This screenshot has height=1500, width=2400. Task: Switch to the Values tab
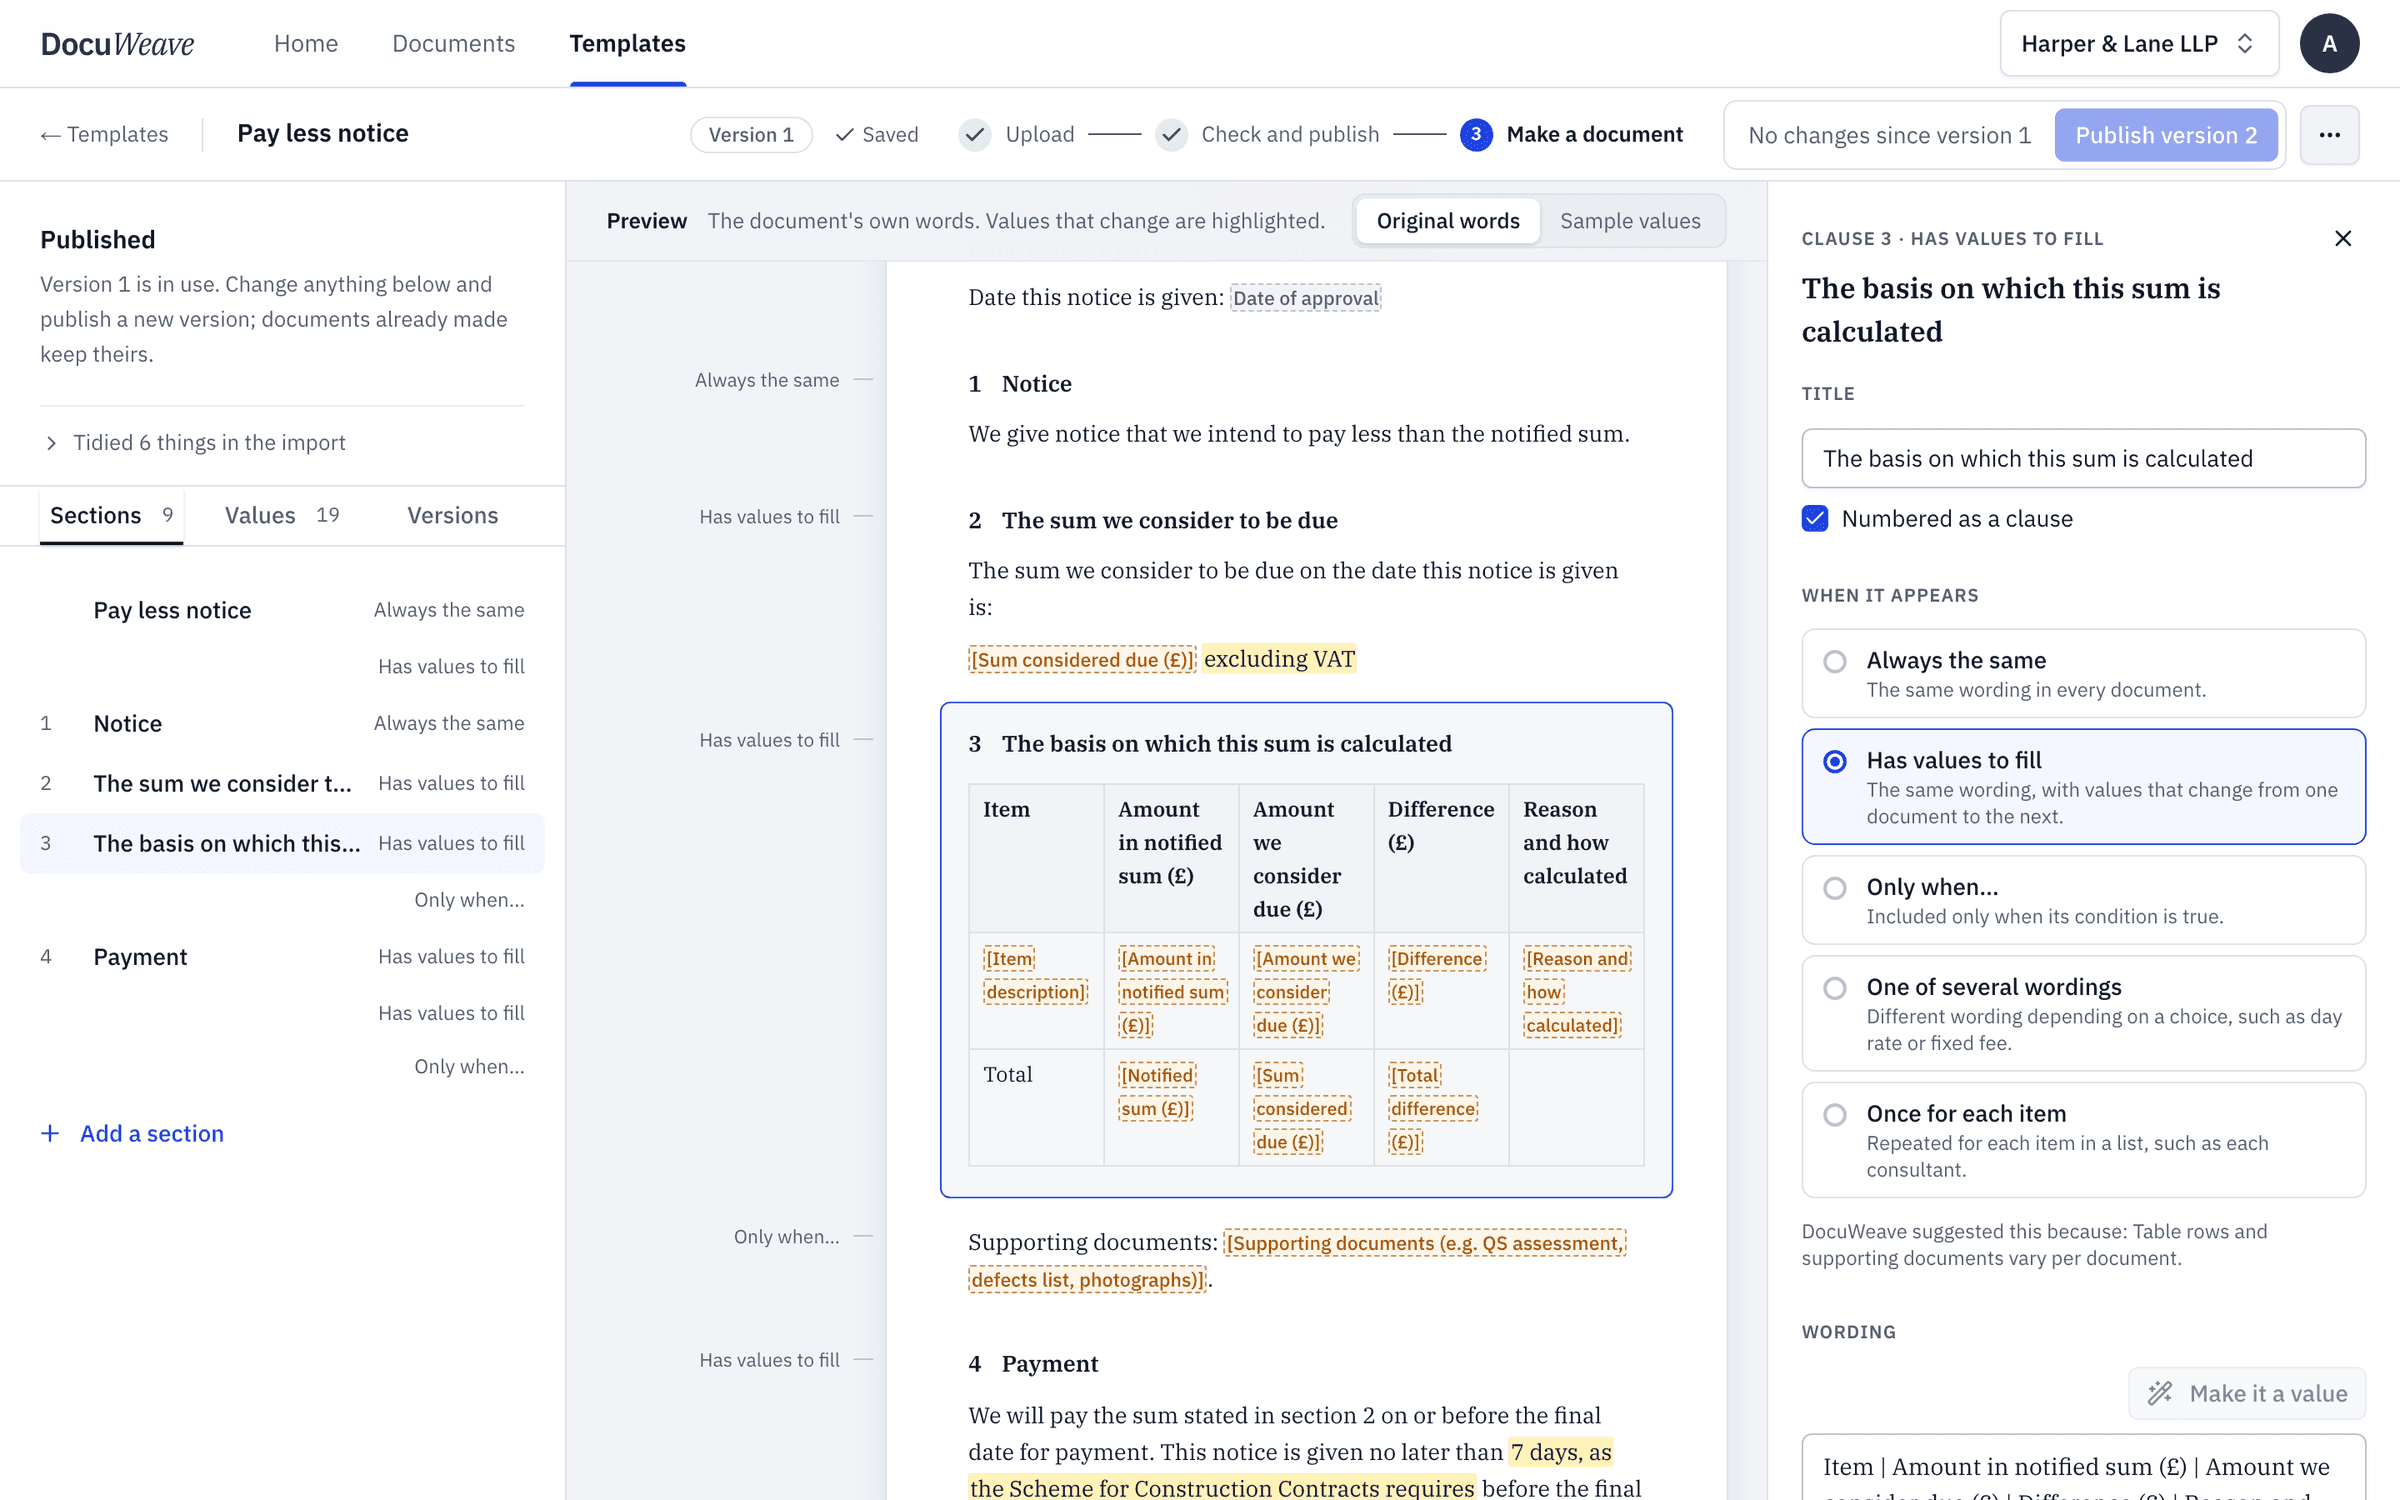click(282, 515)
